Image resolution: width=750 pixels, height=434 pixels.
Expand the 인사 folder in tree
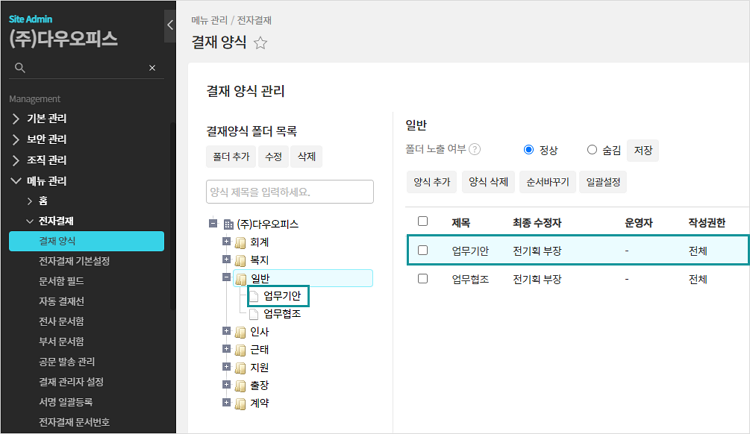(227, 331)
